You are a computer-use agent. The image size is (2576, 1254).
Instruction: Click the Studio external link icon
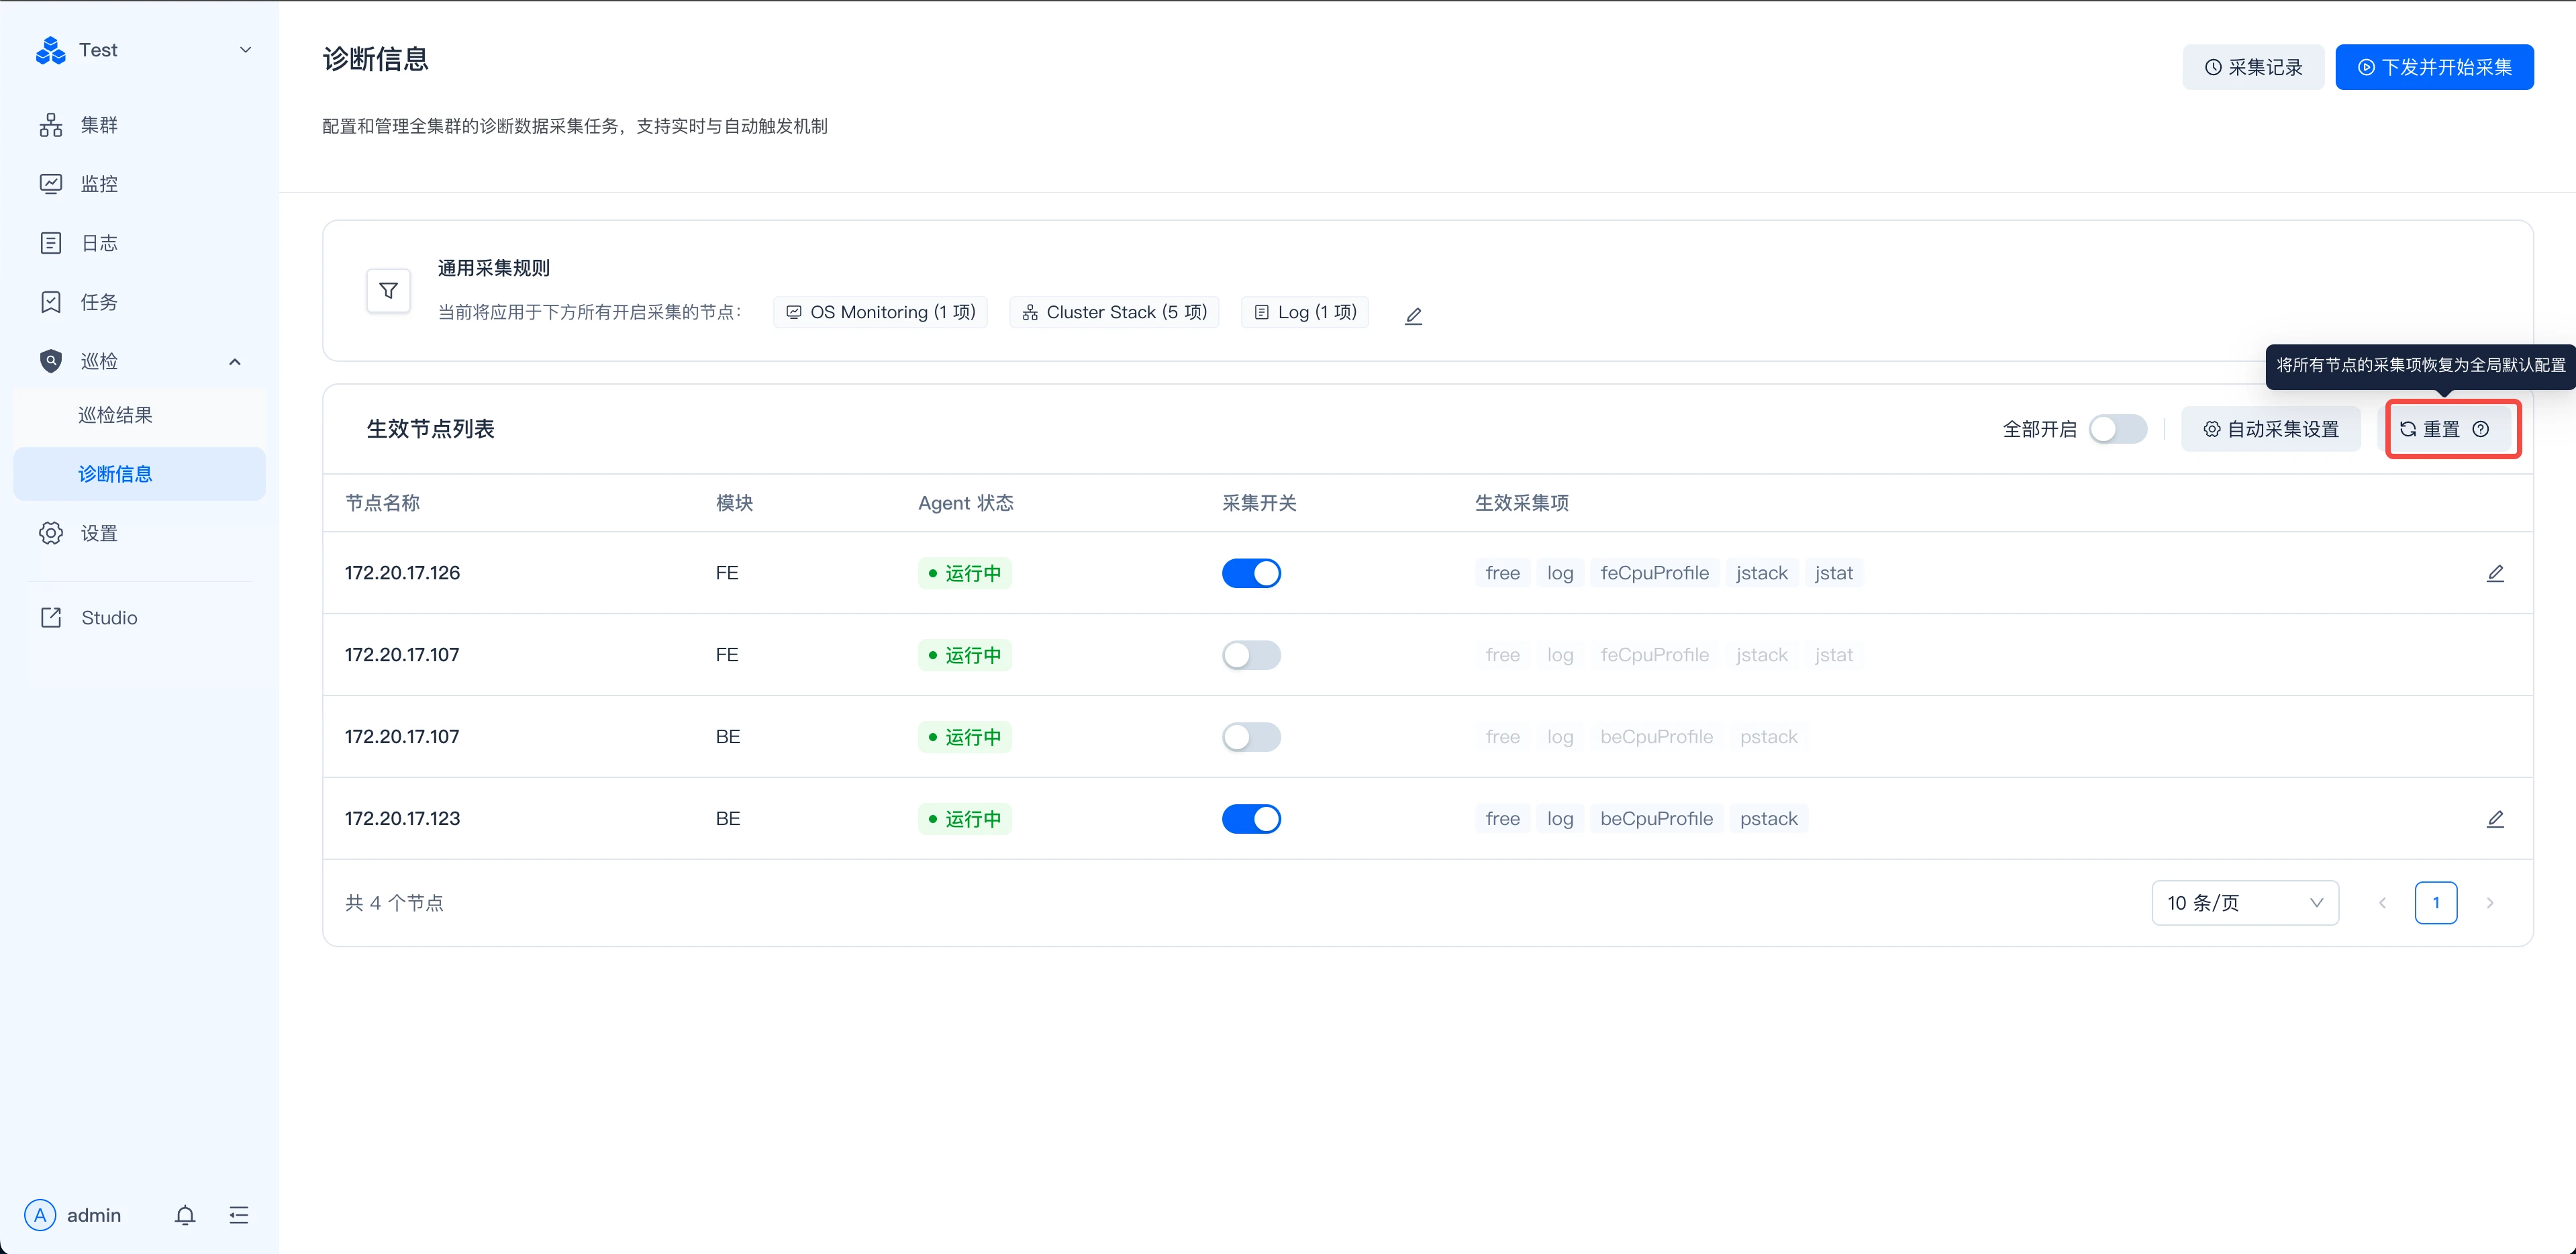[51, 618]
